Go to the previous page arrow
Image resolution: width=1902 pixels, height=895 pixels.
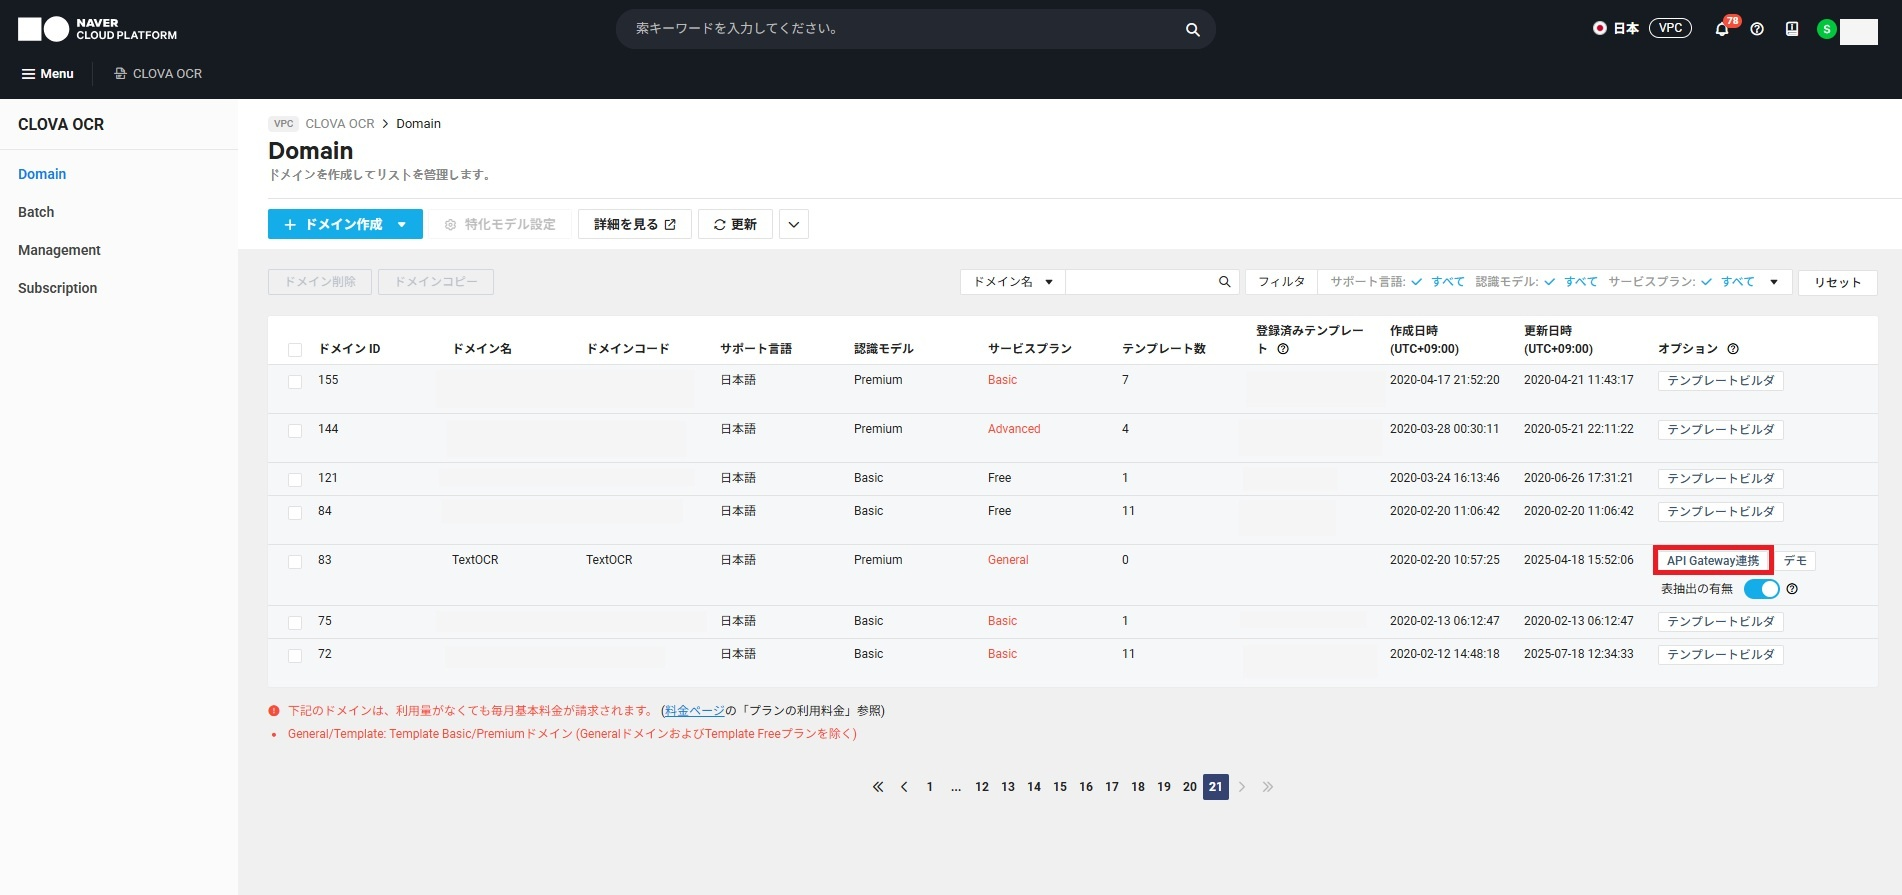[904, 787]
